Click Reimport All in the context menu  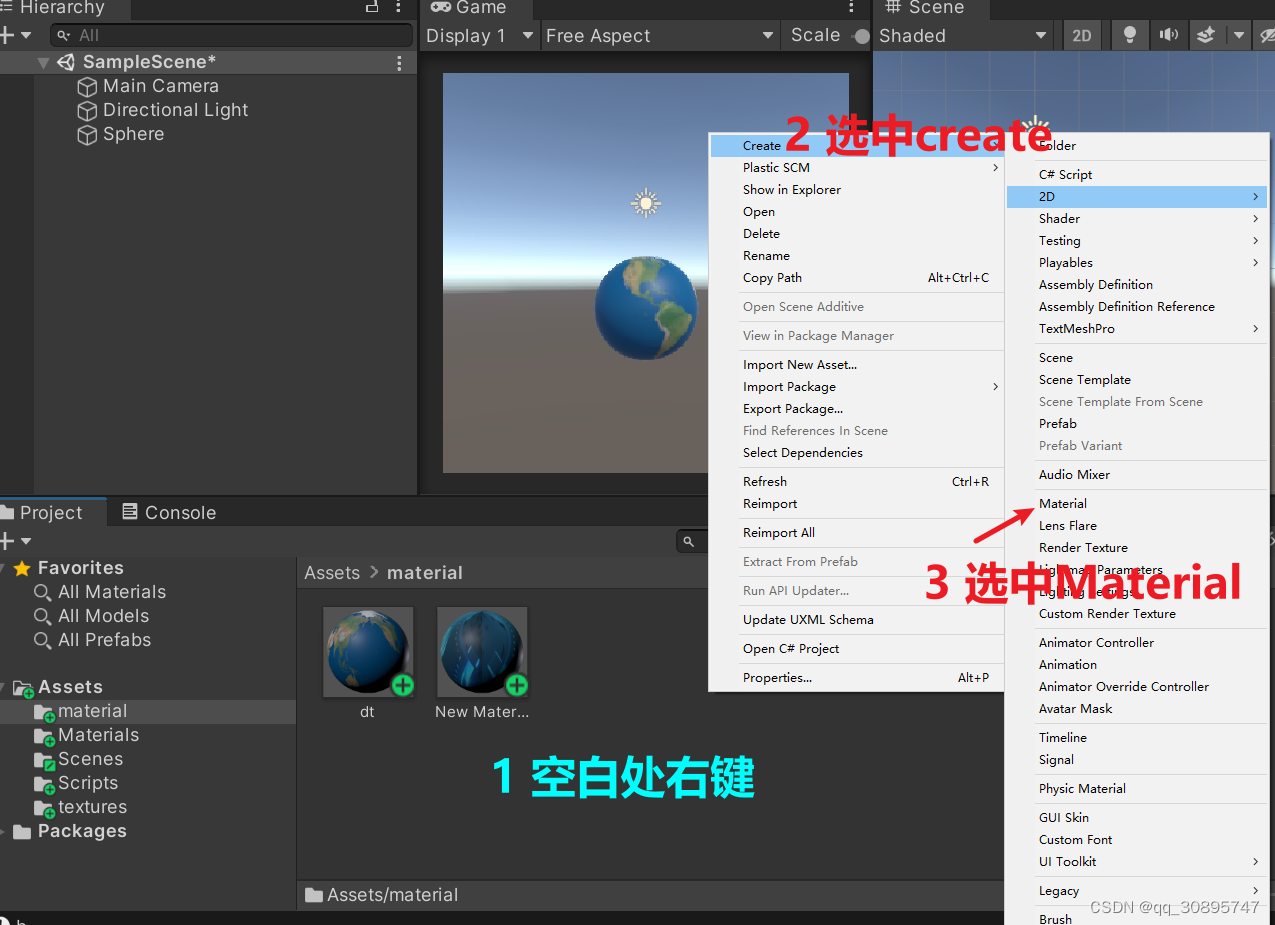(x=781, y=532)
